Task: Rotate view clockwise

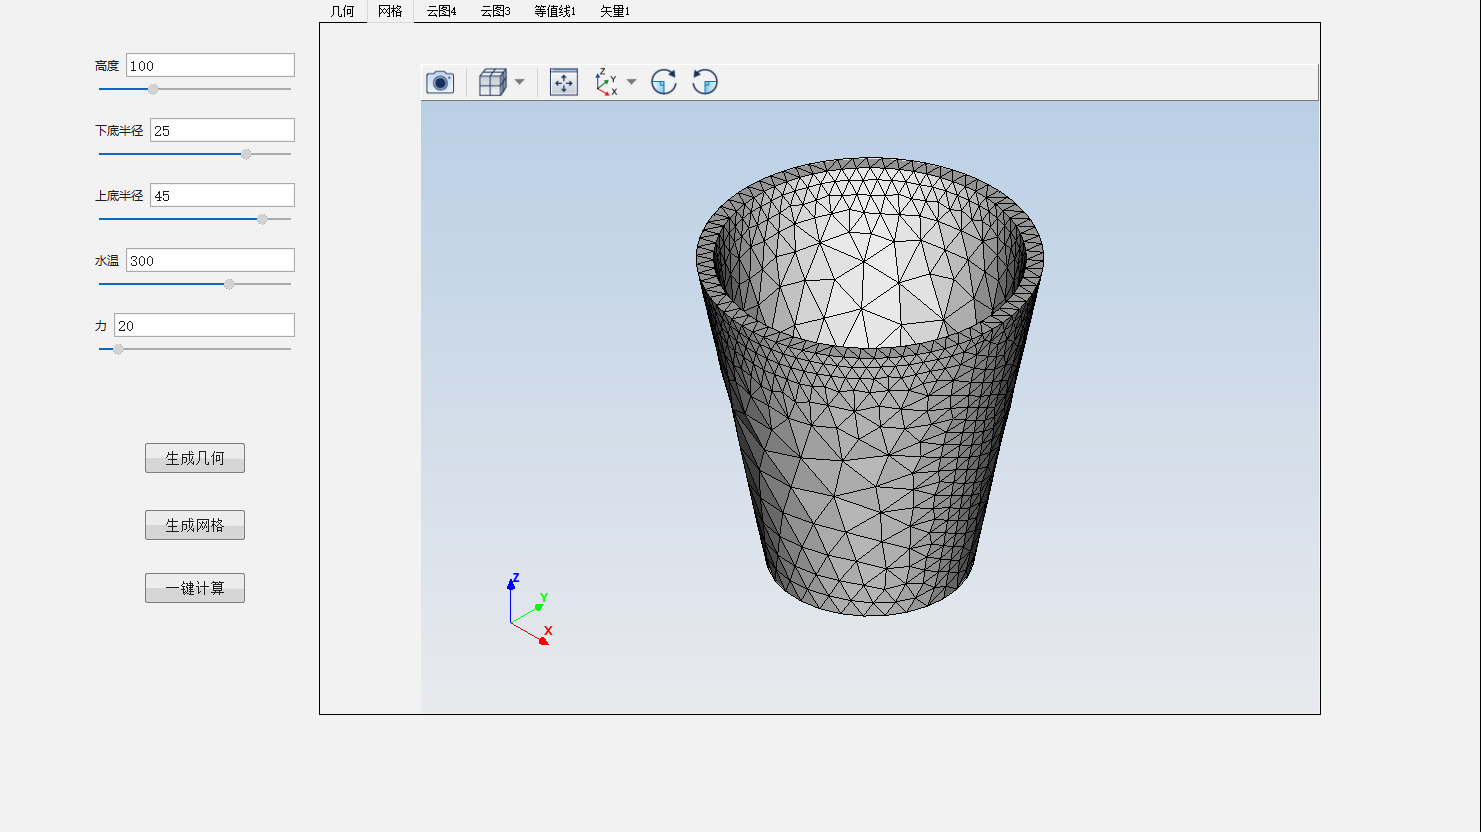Action: pyautogui.click(x=664, y=82)
